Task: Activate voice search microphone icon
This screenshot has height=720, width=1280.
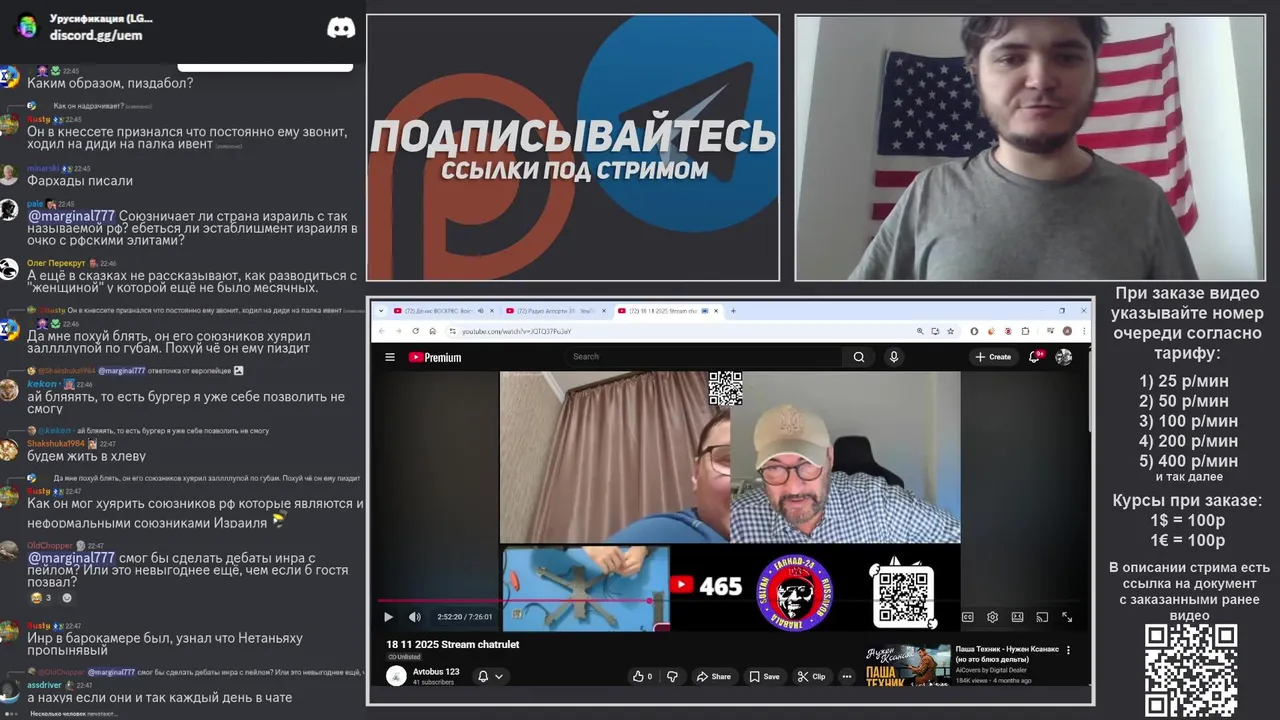Action: pos(894,357)
